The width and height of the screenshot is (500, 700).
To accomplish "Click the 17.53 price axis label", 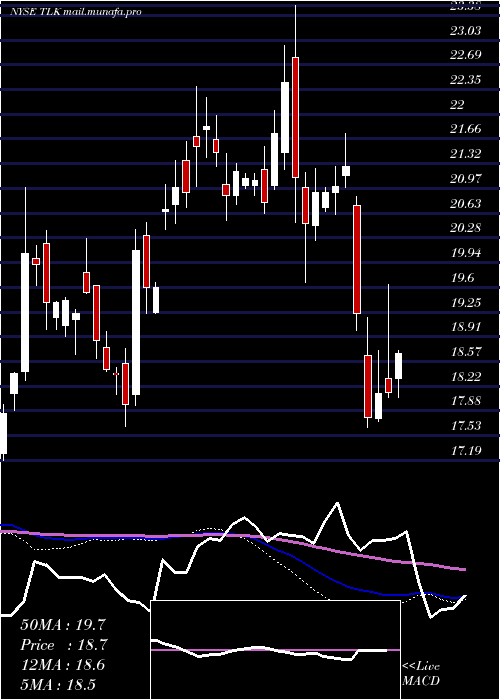I will [x=466, y=426].
